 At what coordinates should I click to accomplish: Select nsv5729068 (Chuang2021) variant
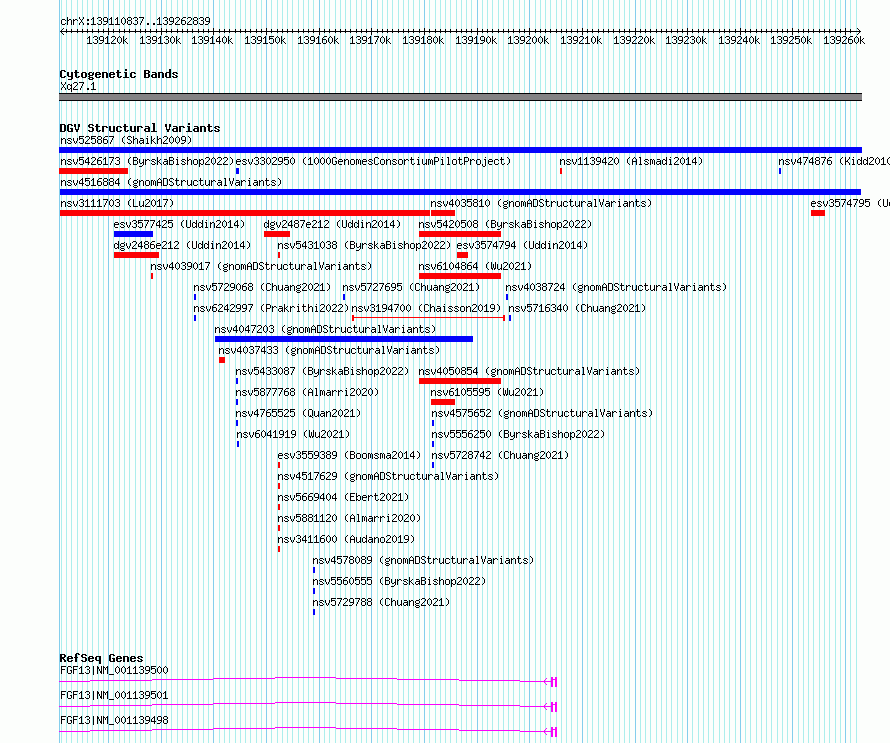point(262,287)
